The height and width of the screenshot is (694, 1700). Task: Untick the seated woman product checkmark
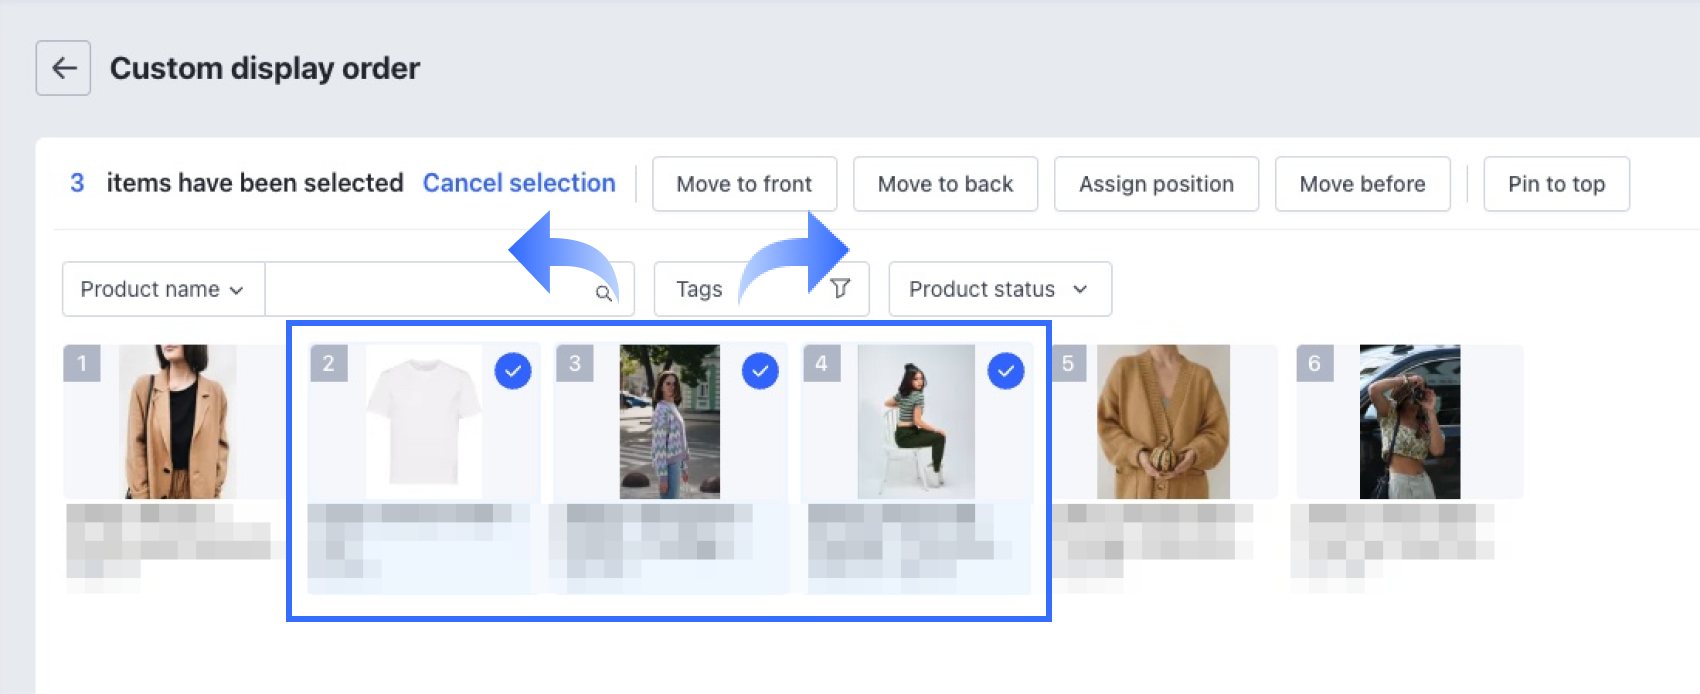pos(1006,371)
